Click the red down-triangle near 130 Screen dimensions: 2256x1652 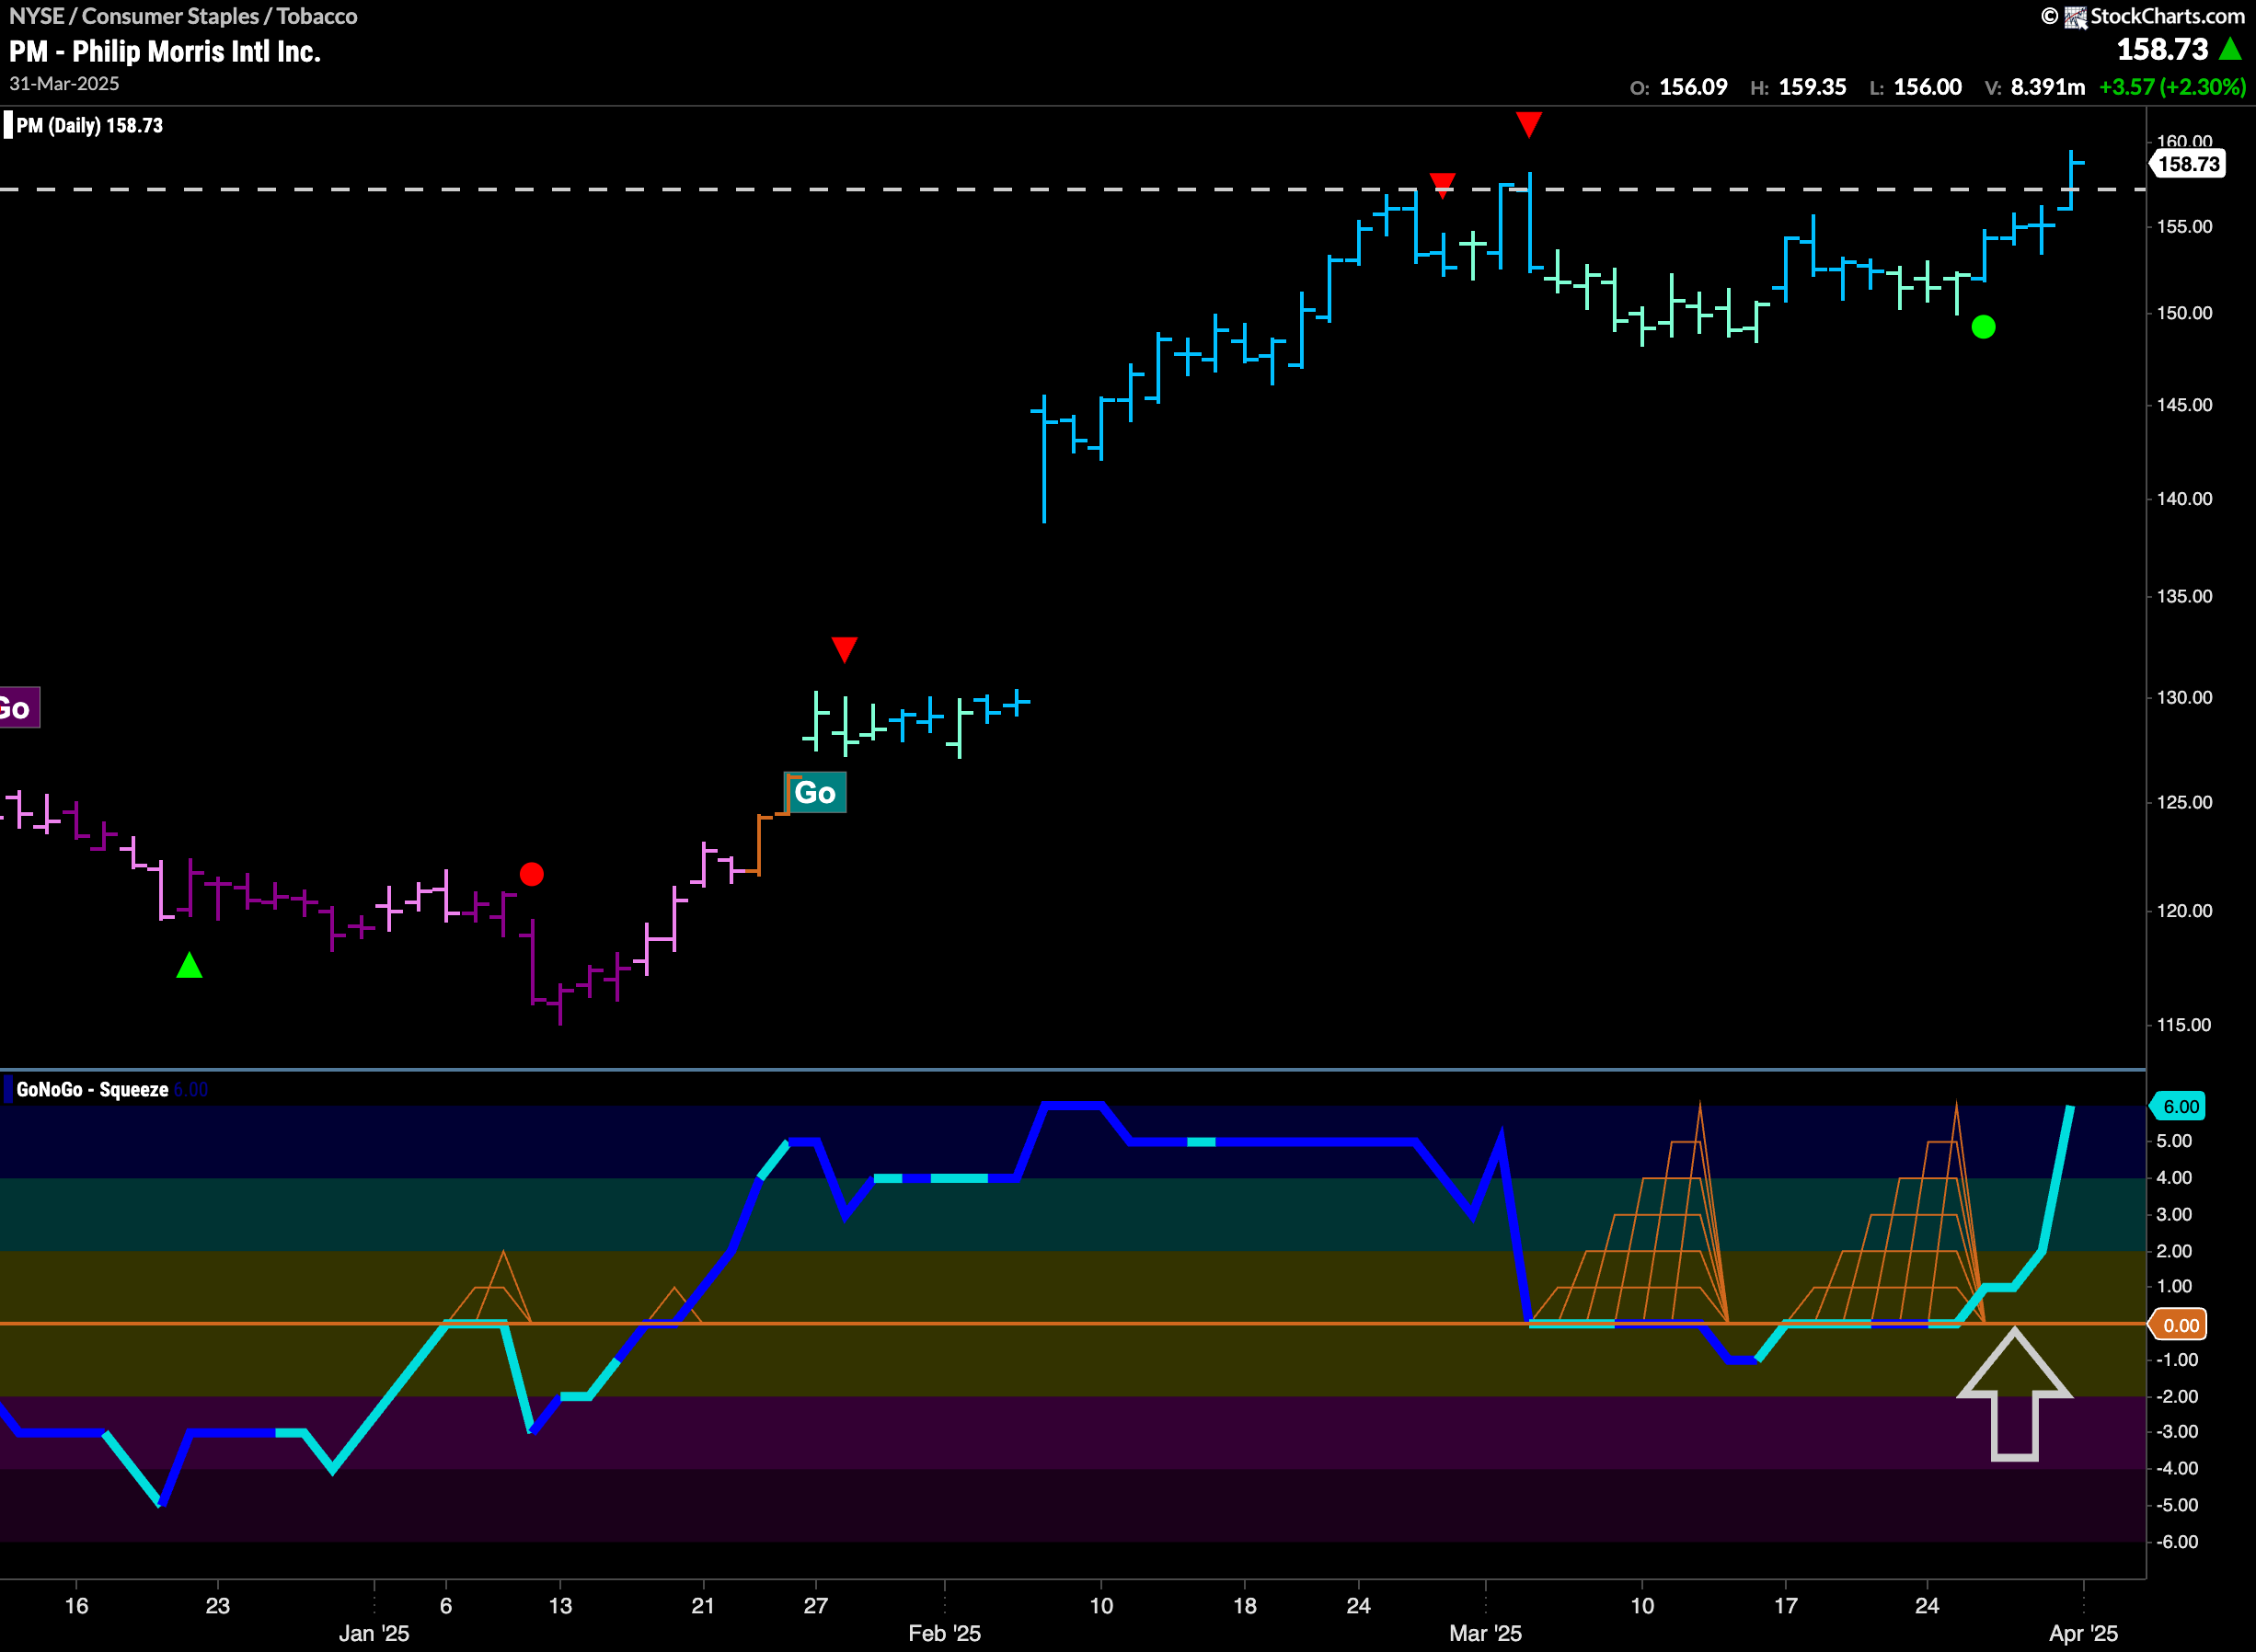844,650
